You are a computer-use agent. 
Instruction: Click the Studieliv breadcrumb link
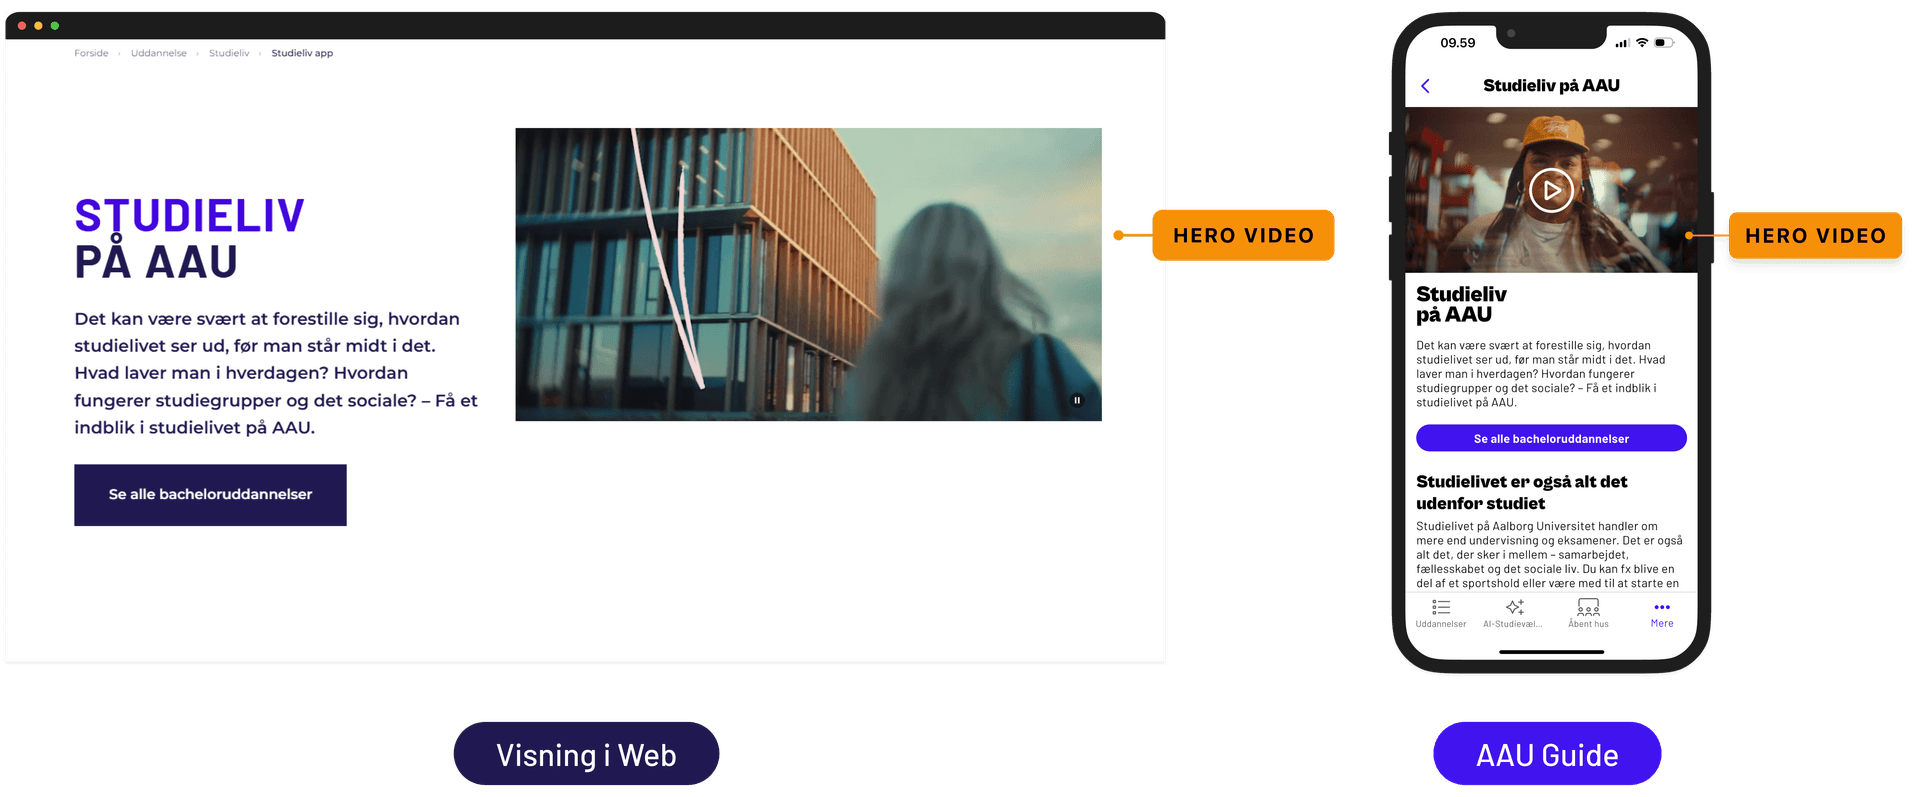click(229, 53)
